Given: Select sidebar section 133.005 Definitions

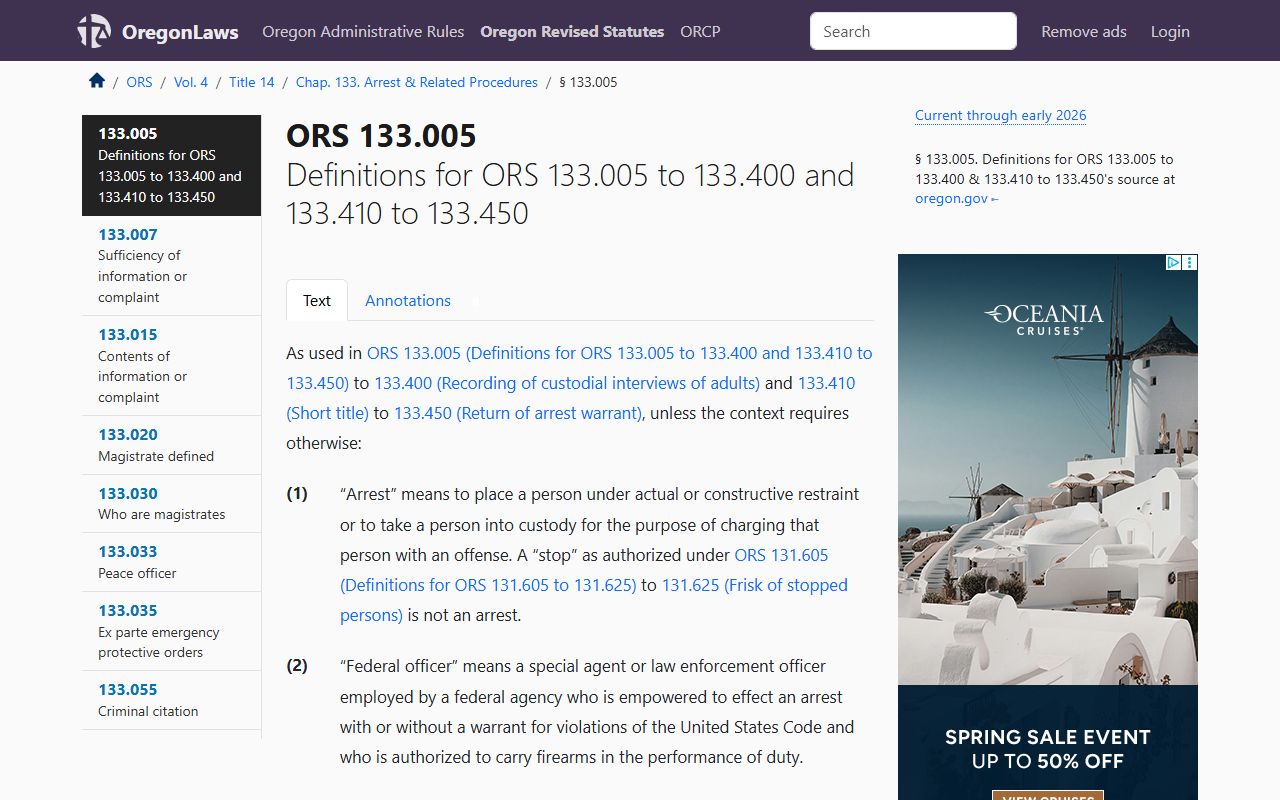Looking at the screenshot, I should coord(171,165).
